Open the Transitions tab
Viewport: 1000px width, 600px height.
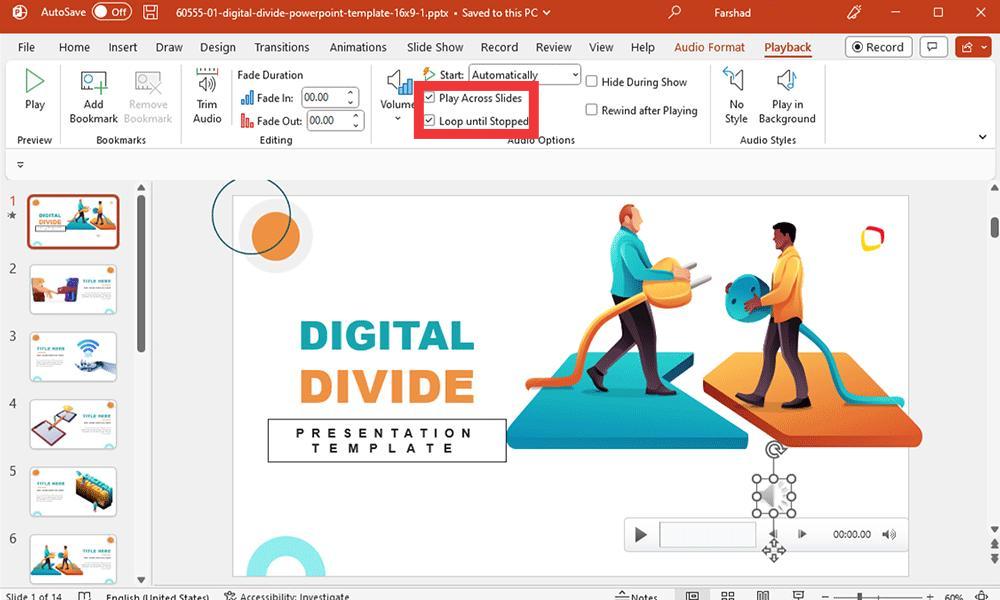coord(281,47)
